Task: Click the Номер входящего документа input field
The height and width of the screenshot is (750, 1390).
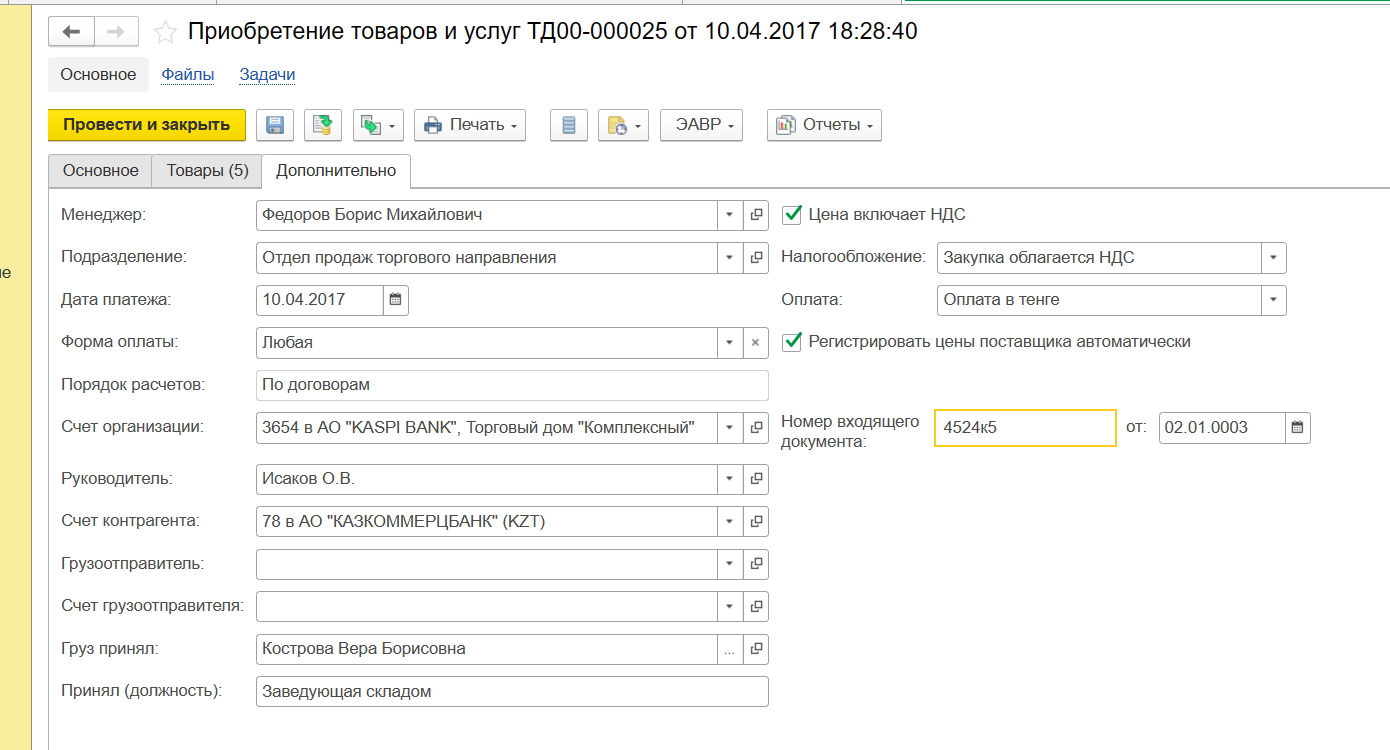Action: 1024,428
